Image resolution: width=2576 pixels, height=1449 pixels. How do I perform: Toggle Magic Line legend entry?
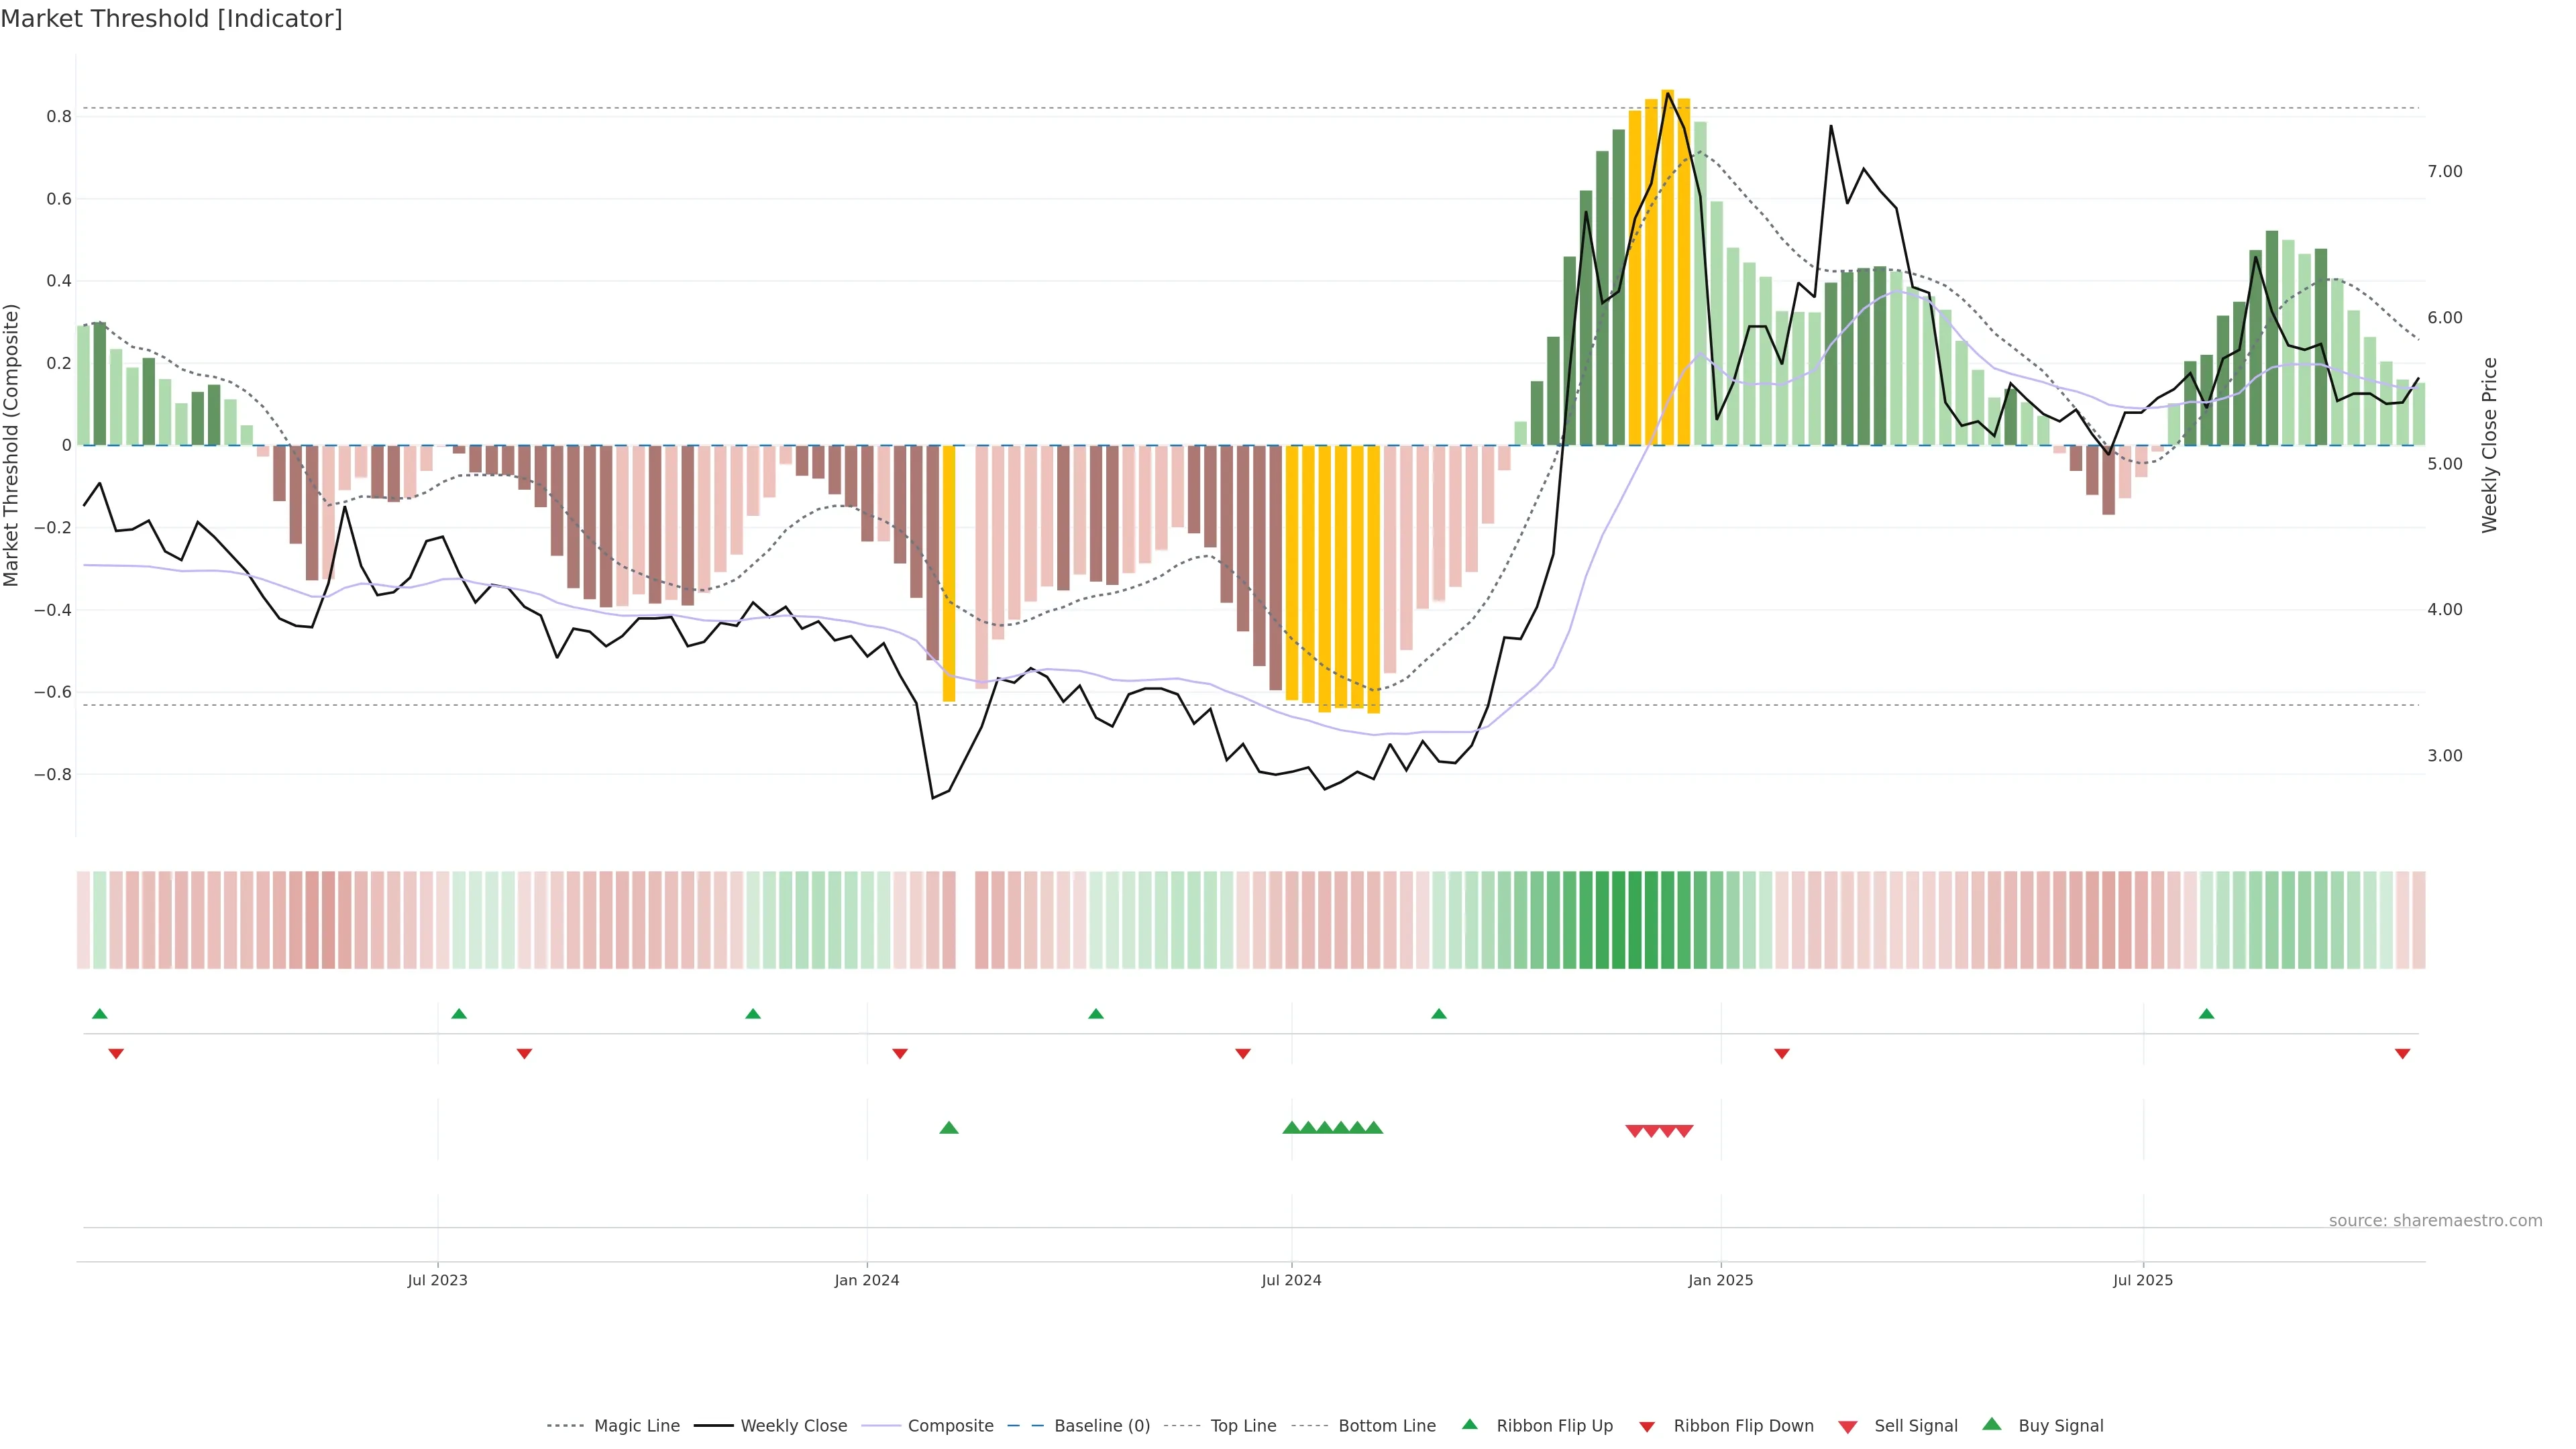[x=636, y=1425]
